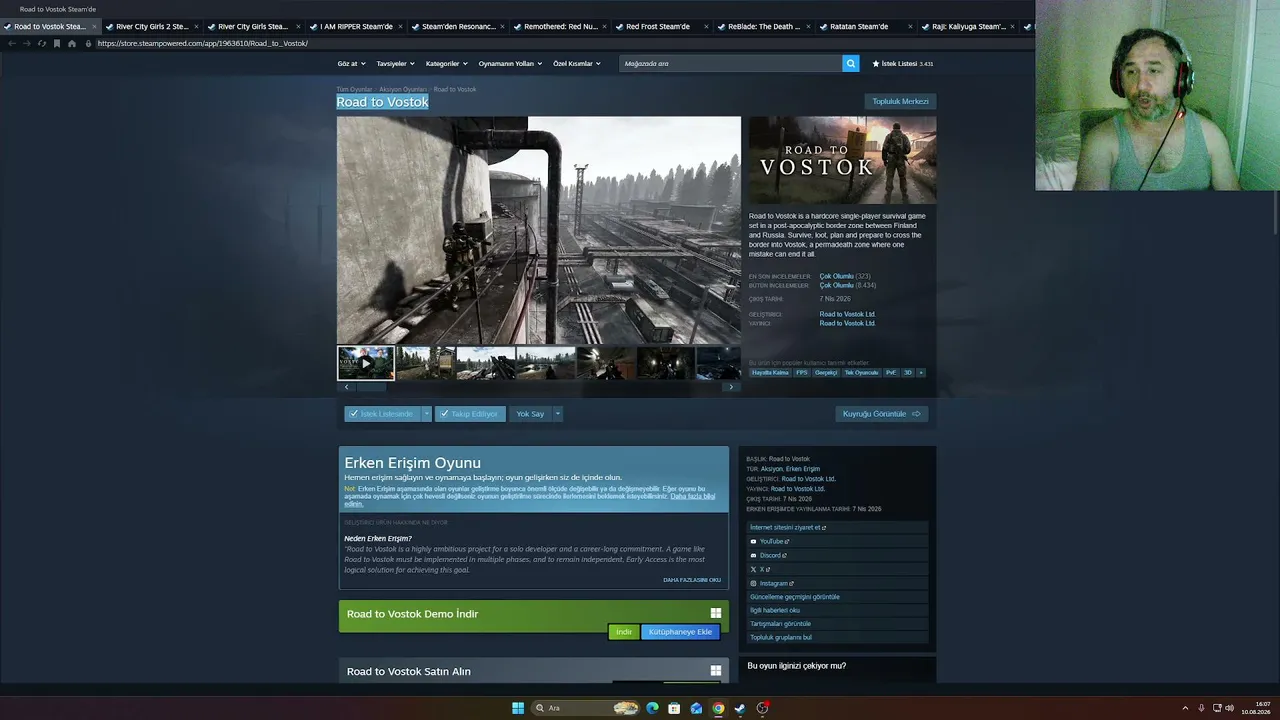1280x720 pixels.
Task: Click the magnifier search button in the store bar
Action: coord(851,63)
